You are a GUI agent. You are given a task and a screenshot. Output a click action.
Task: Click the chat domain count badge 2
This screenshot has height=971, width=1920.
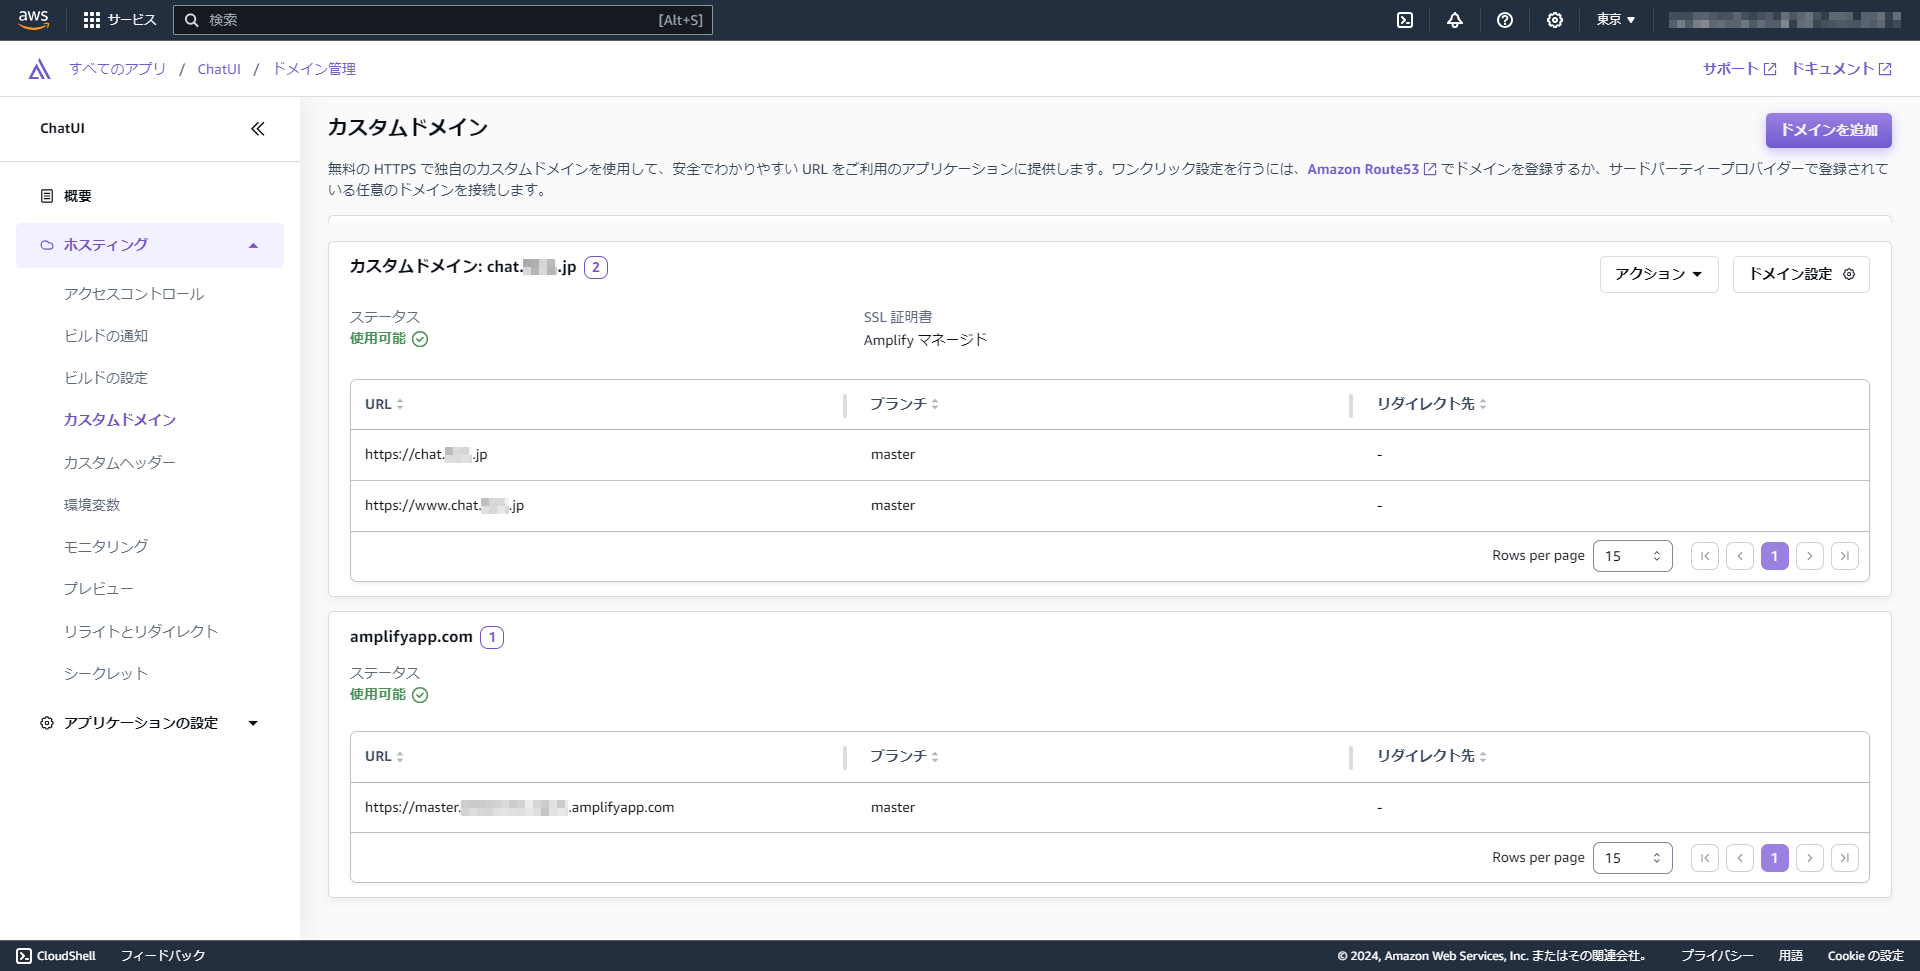coord(596,267)
